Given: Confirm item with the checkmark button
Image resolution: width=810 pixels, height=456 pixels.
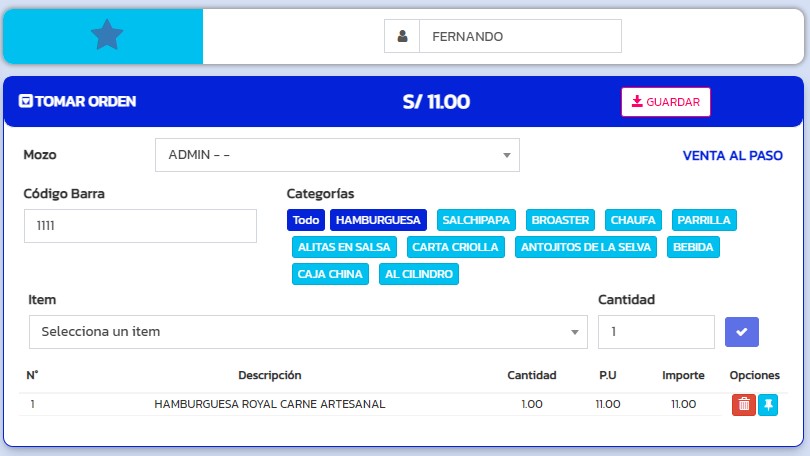Looking at the screenshot, I should coord(742,331).
